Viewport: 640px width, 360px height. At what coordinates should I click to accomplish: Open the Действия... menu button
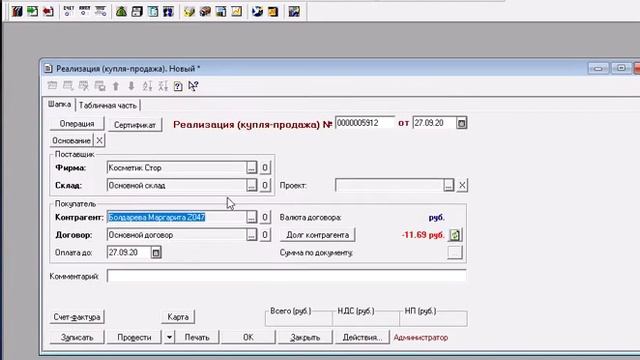pos(362,338)
